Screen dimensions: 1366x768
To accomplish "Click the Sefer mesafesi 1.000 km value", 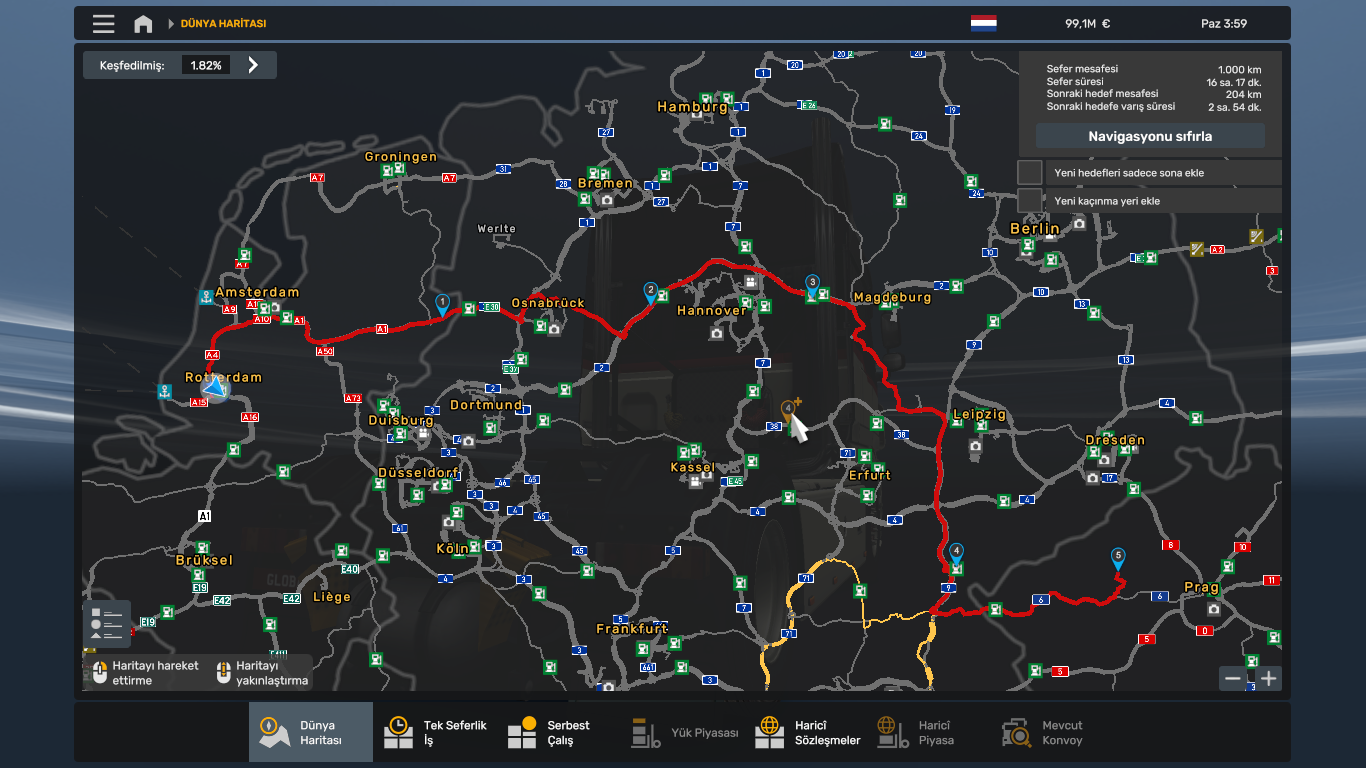I will point(1239,69).
